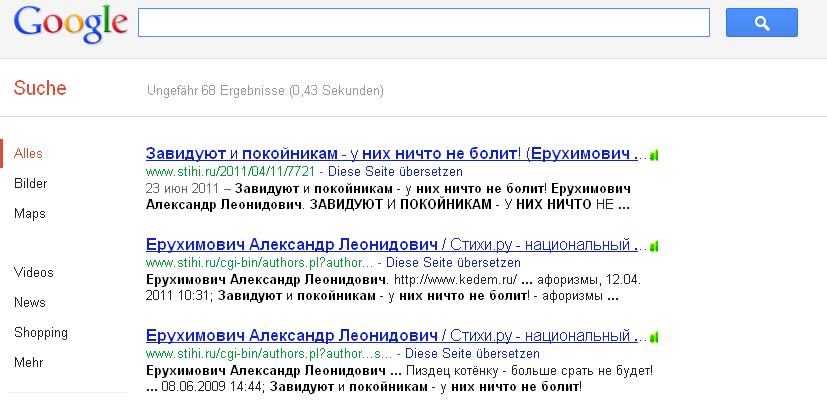Switch to Bilder search results
Image resolution: width=827 pixels, height=400 pixels.
tap(31, 184)
